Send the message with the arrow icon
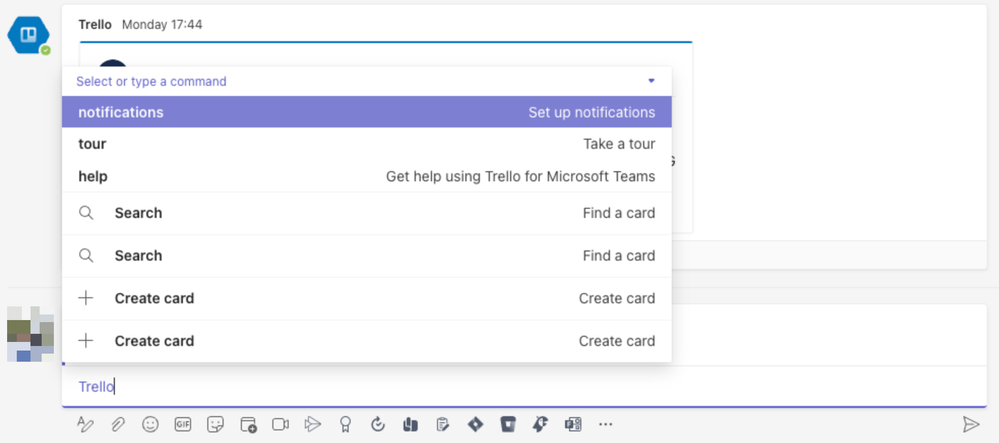999x443 pixels. 970,424
